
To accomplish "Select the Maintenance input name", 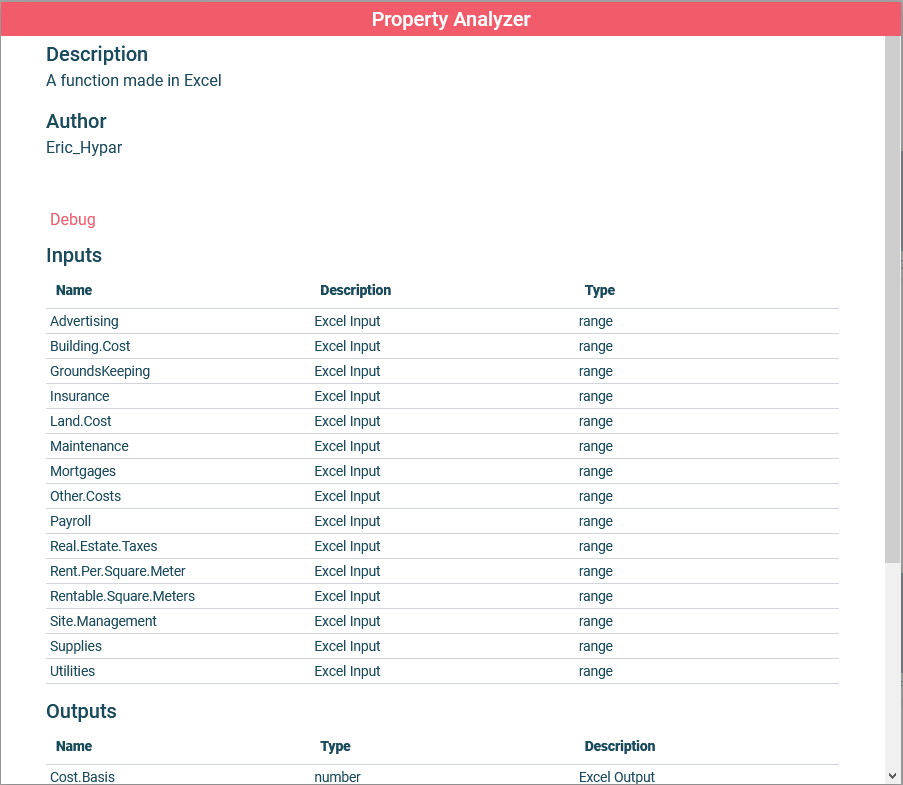I will [89, 446].
